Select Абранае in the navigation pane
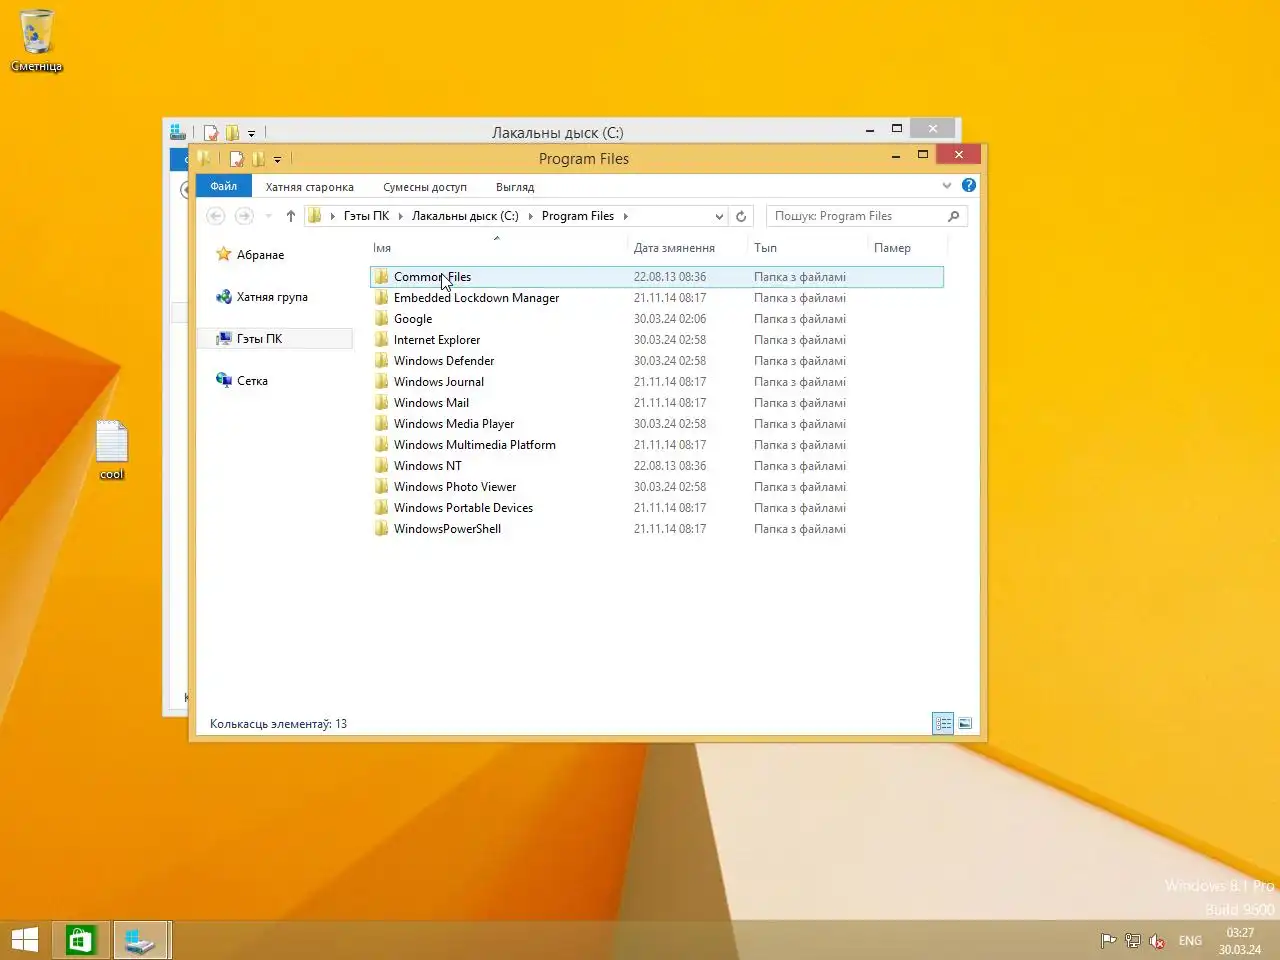Image resolution: width=1280 pixels, height=960 pixels. (261, 255)
